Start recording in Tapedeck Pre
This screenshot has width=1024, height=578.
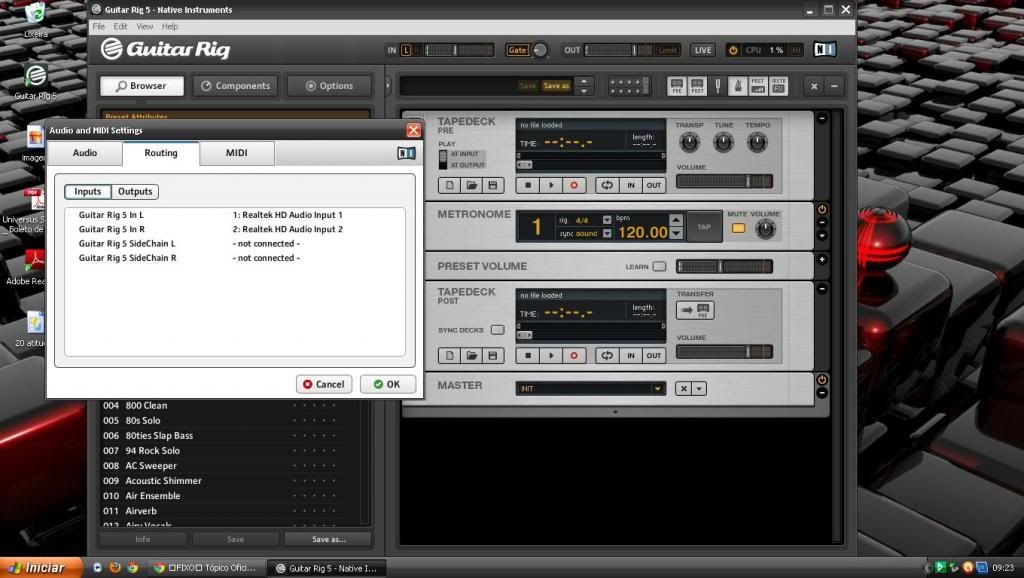pos(573,185)
